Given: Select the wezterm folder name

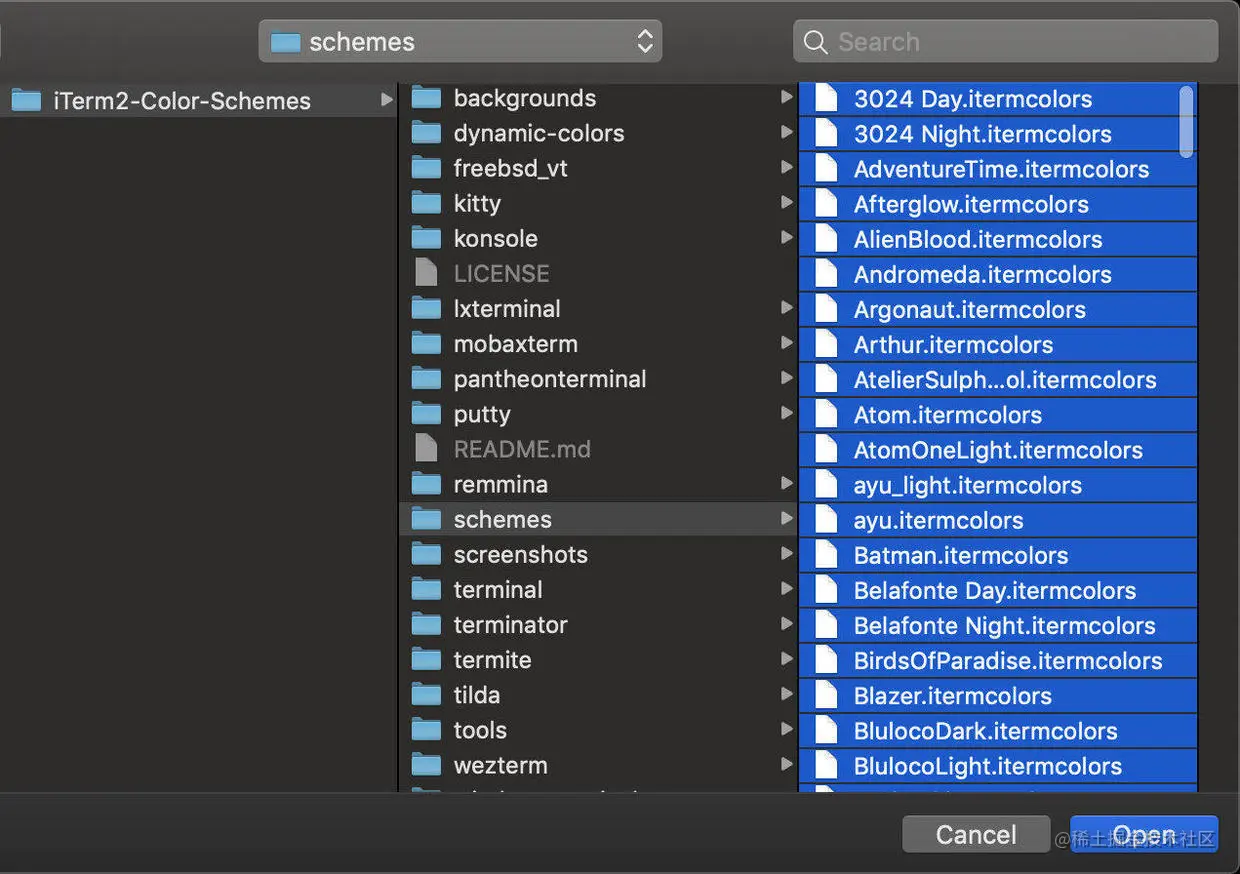Looking at the screenshot, I should click(501, 765).
